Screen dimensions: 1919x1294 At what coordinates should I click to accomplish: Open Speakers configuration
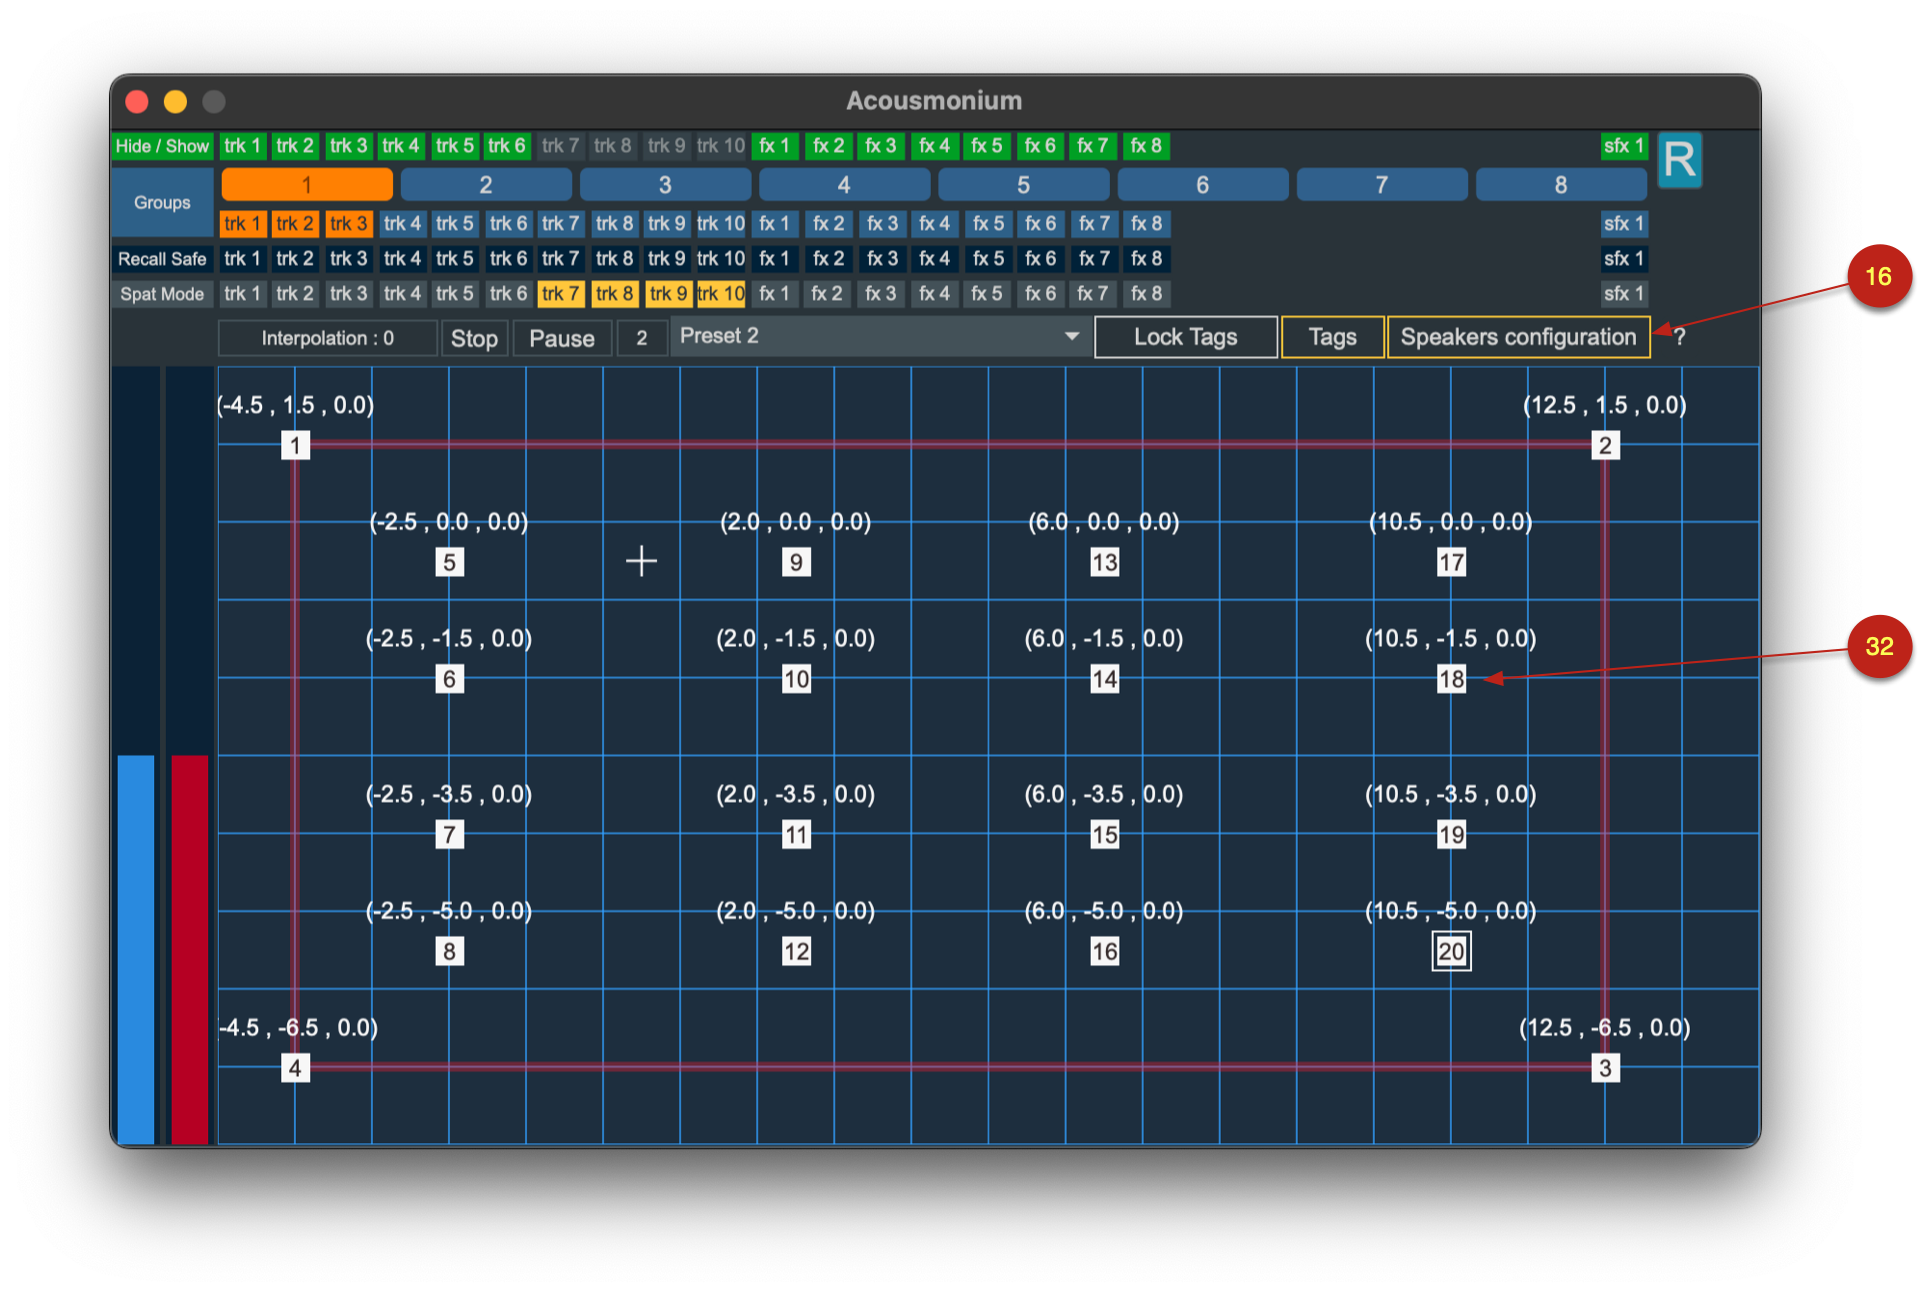point(1518,337)
